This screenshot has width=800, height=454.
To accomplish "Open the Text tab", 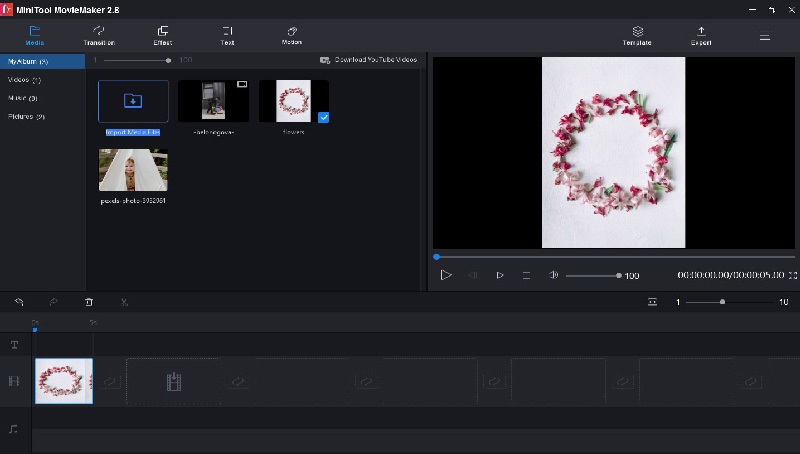I will coord(228,36).
